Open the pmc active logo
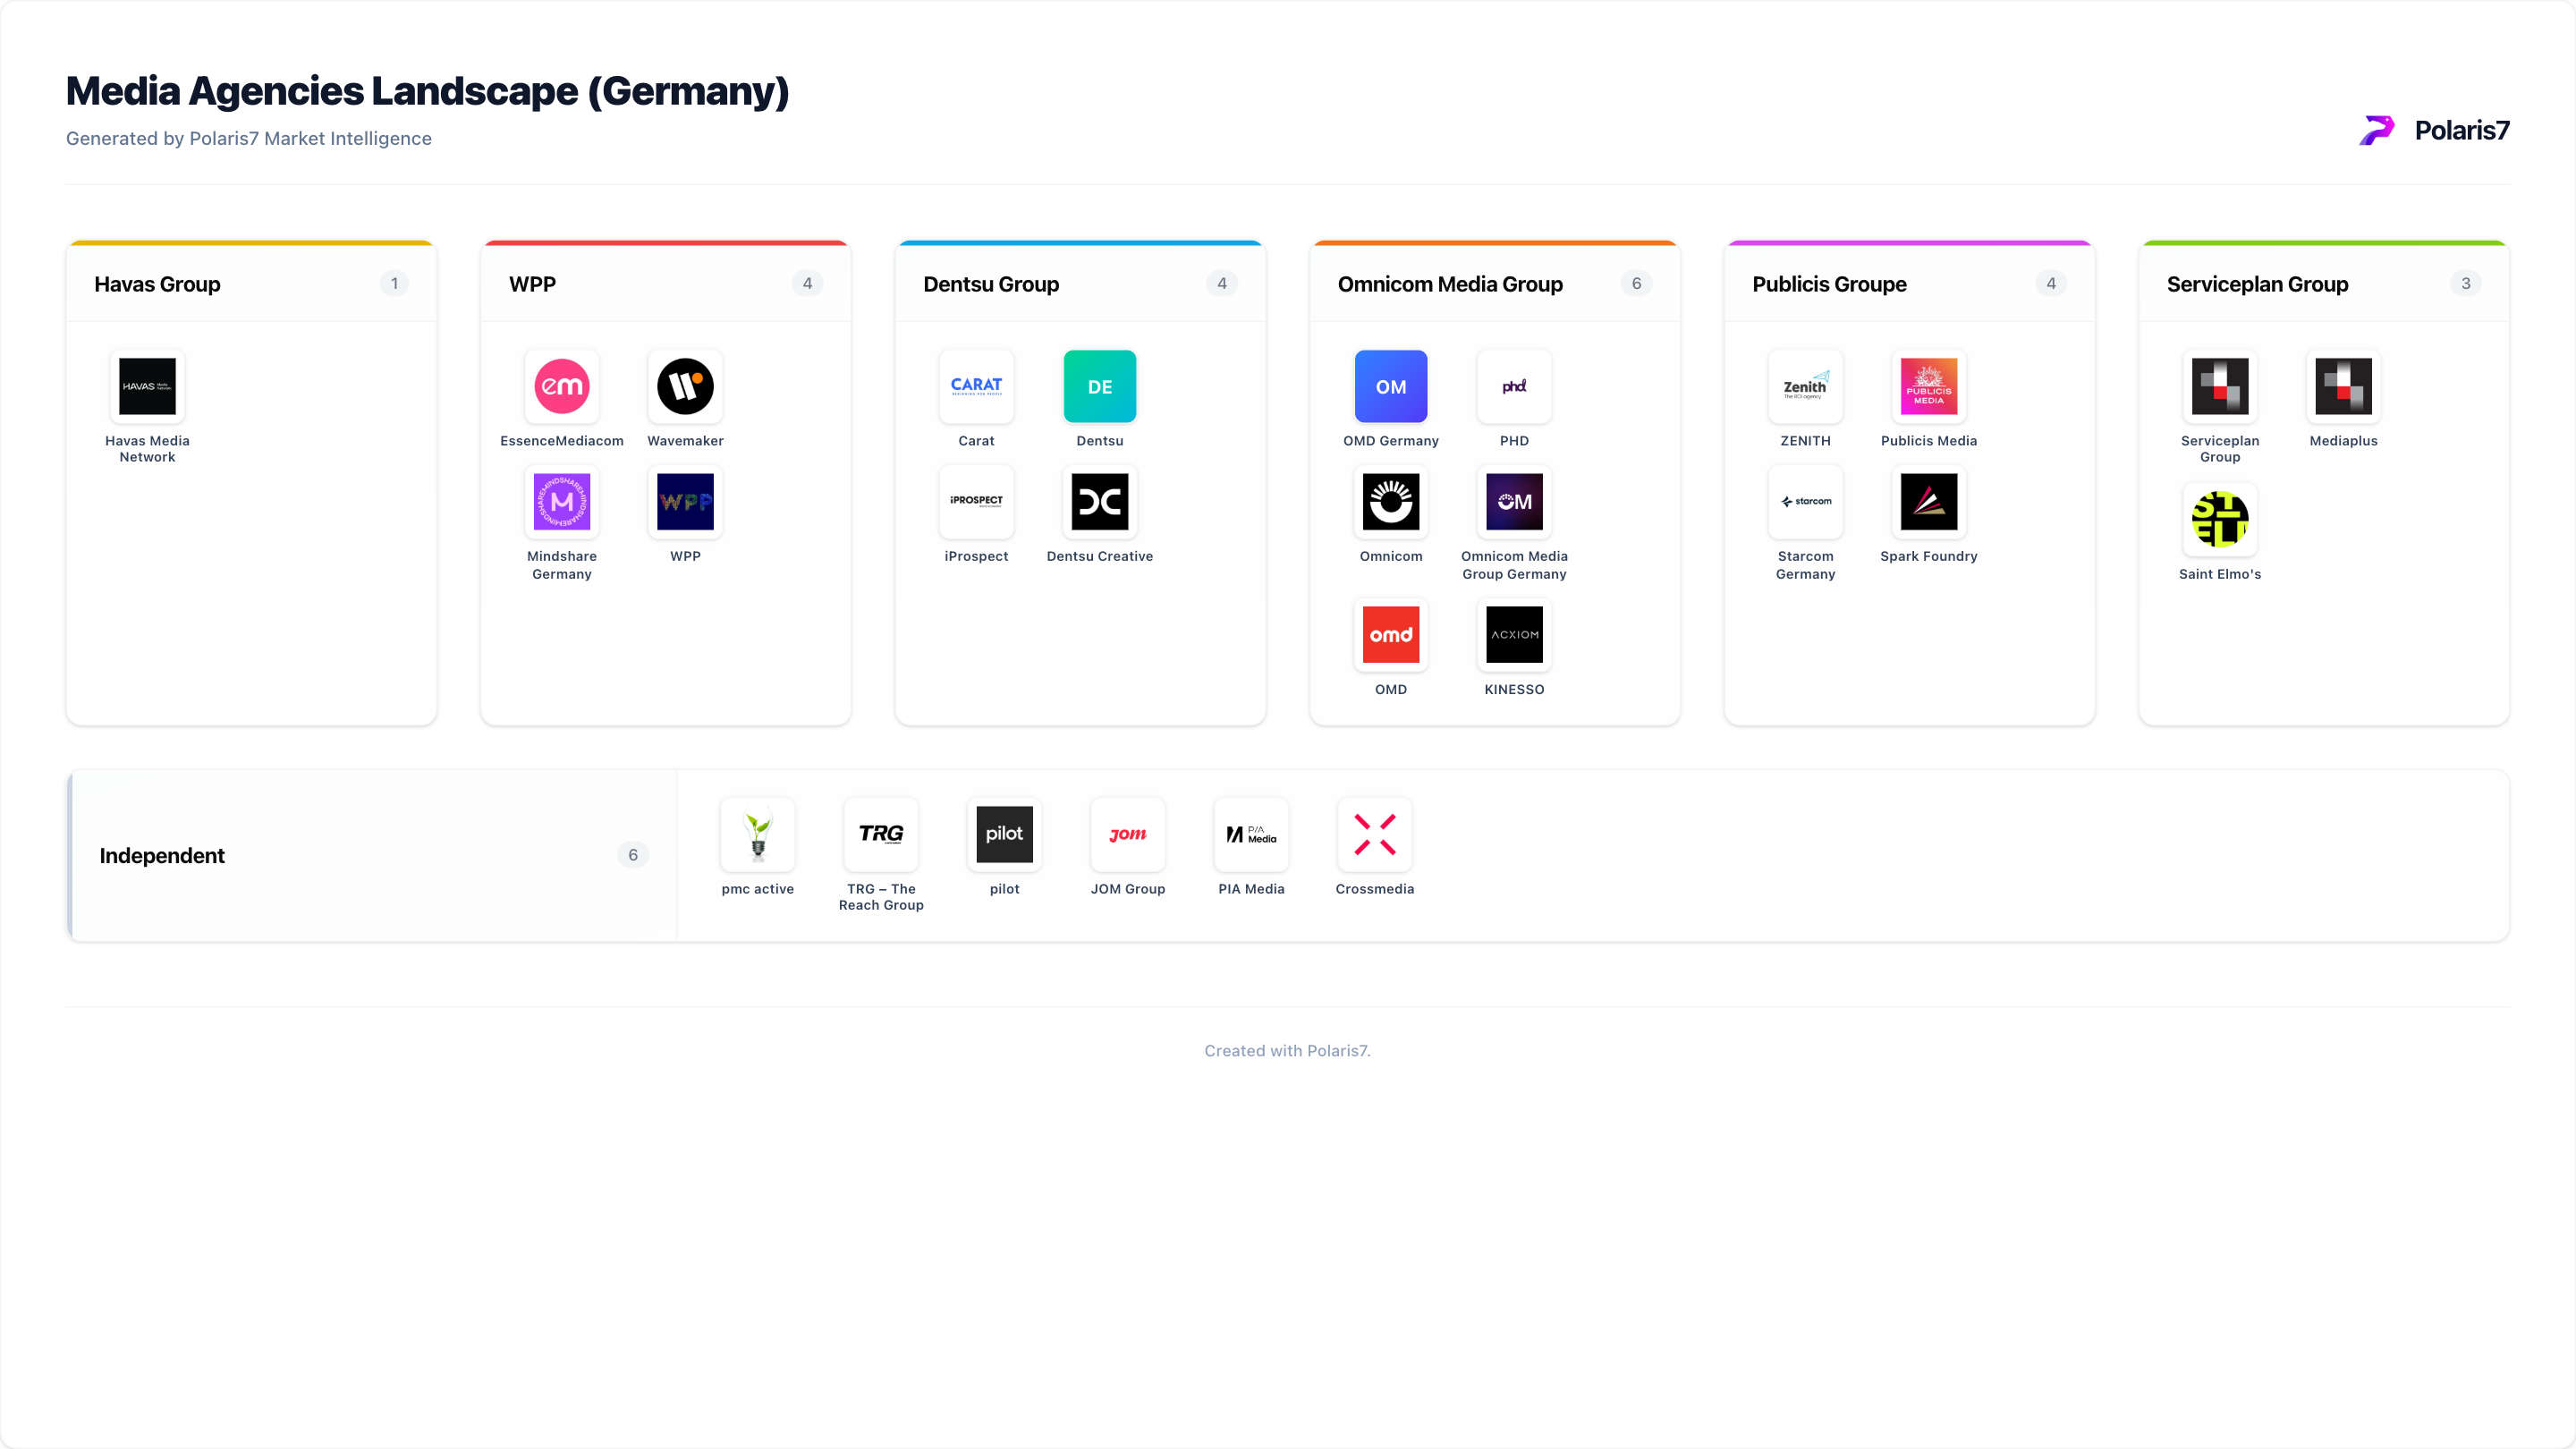The height and width of the screenshot is (1449, 2576). 758,834
